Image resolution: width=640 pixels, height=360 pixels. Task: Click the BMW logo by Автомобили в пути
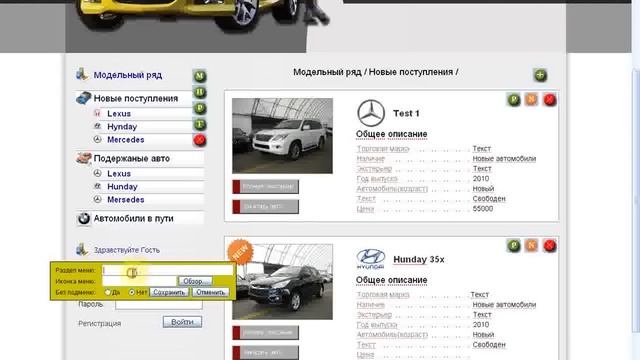(x=84, y=219)
